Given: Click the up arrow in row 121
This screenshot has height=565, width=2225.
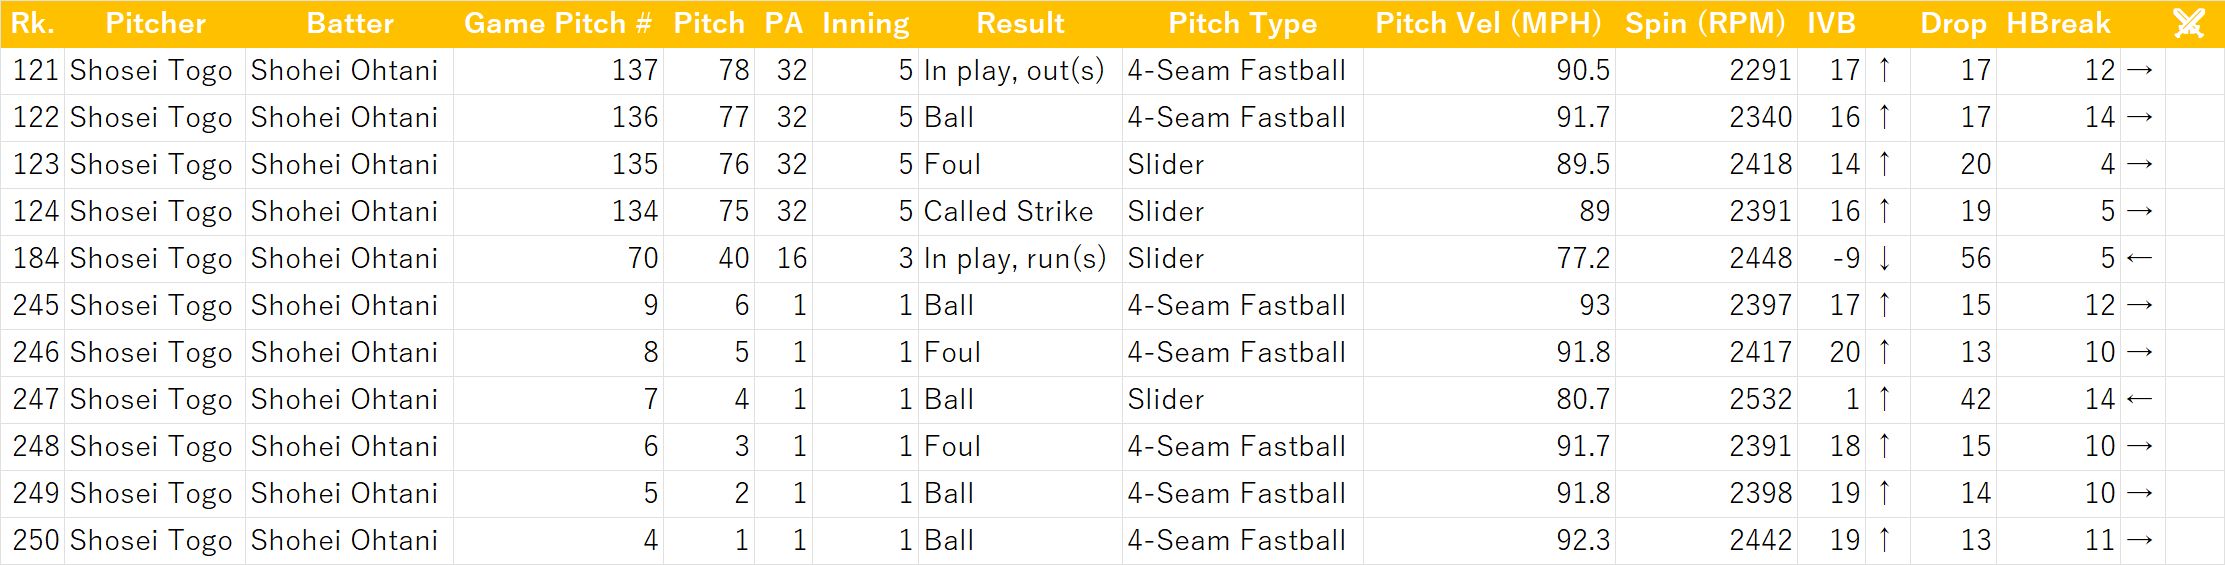Looking at the screenshot, I should (x=1885, y=70).
